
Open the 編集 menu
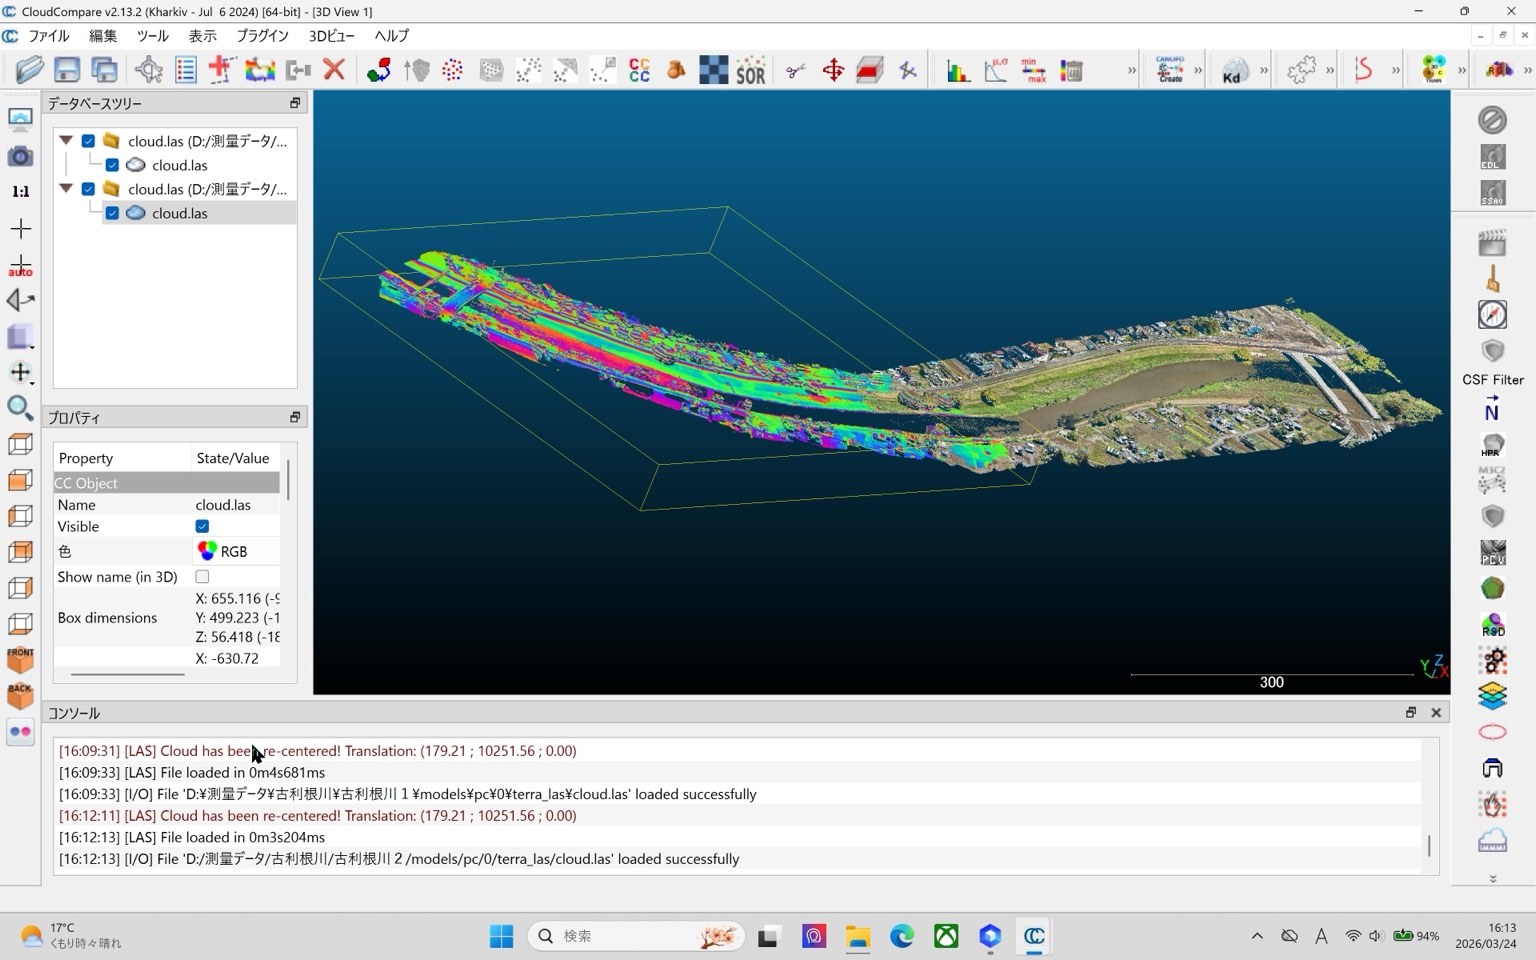pos(103,35)
